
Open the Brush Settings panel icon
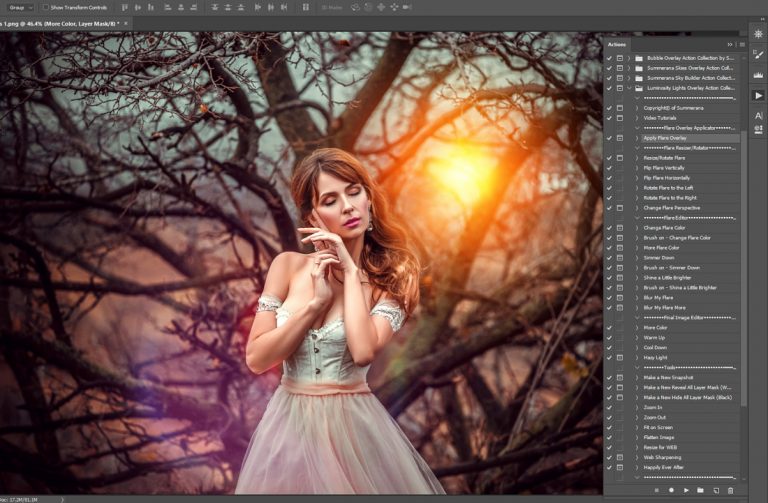pyautogui.click(x=758, y=54)
